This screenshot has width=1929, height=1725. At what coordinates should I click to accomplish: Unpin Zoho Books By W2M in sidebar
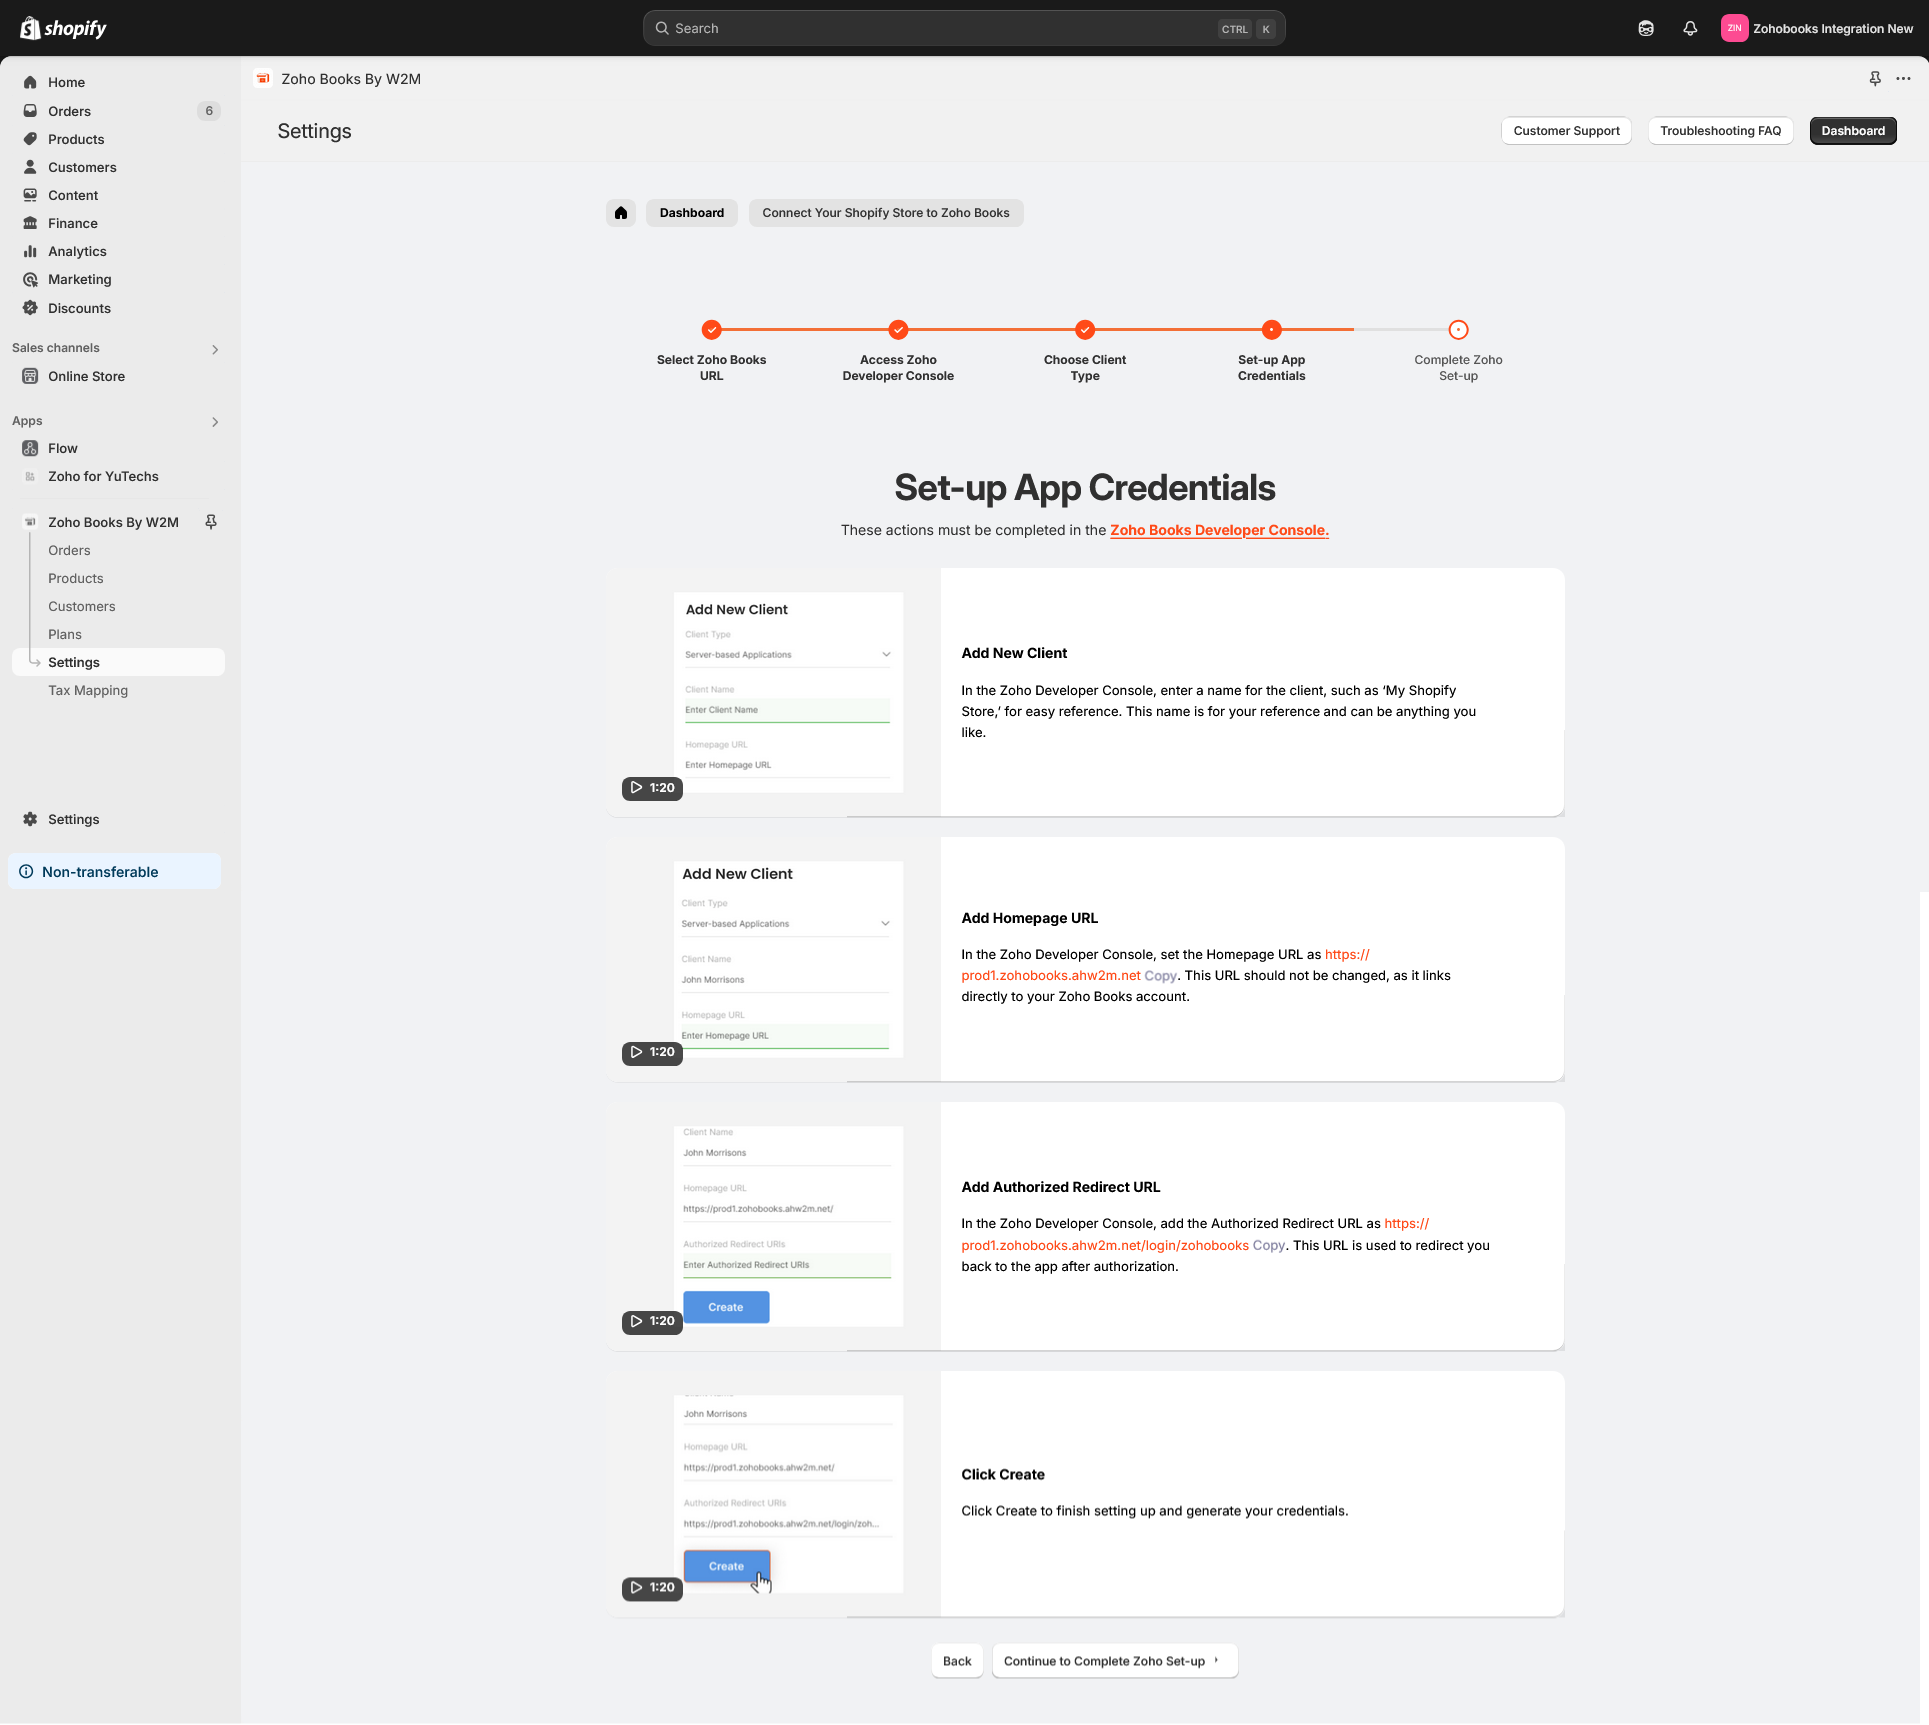pos(211,522)
